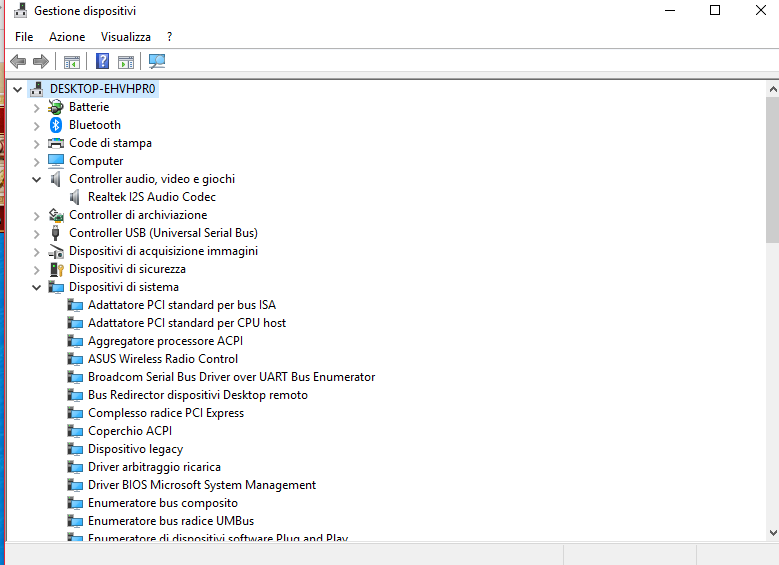Expand the Computer category

[36, 161]
